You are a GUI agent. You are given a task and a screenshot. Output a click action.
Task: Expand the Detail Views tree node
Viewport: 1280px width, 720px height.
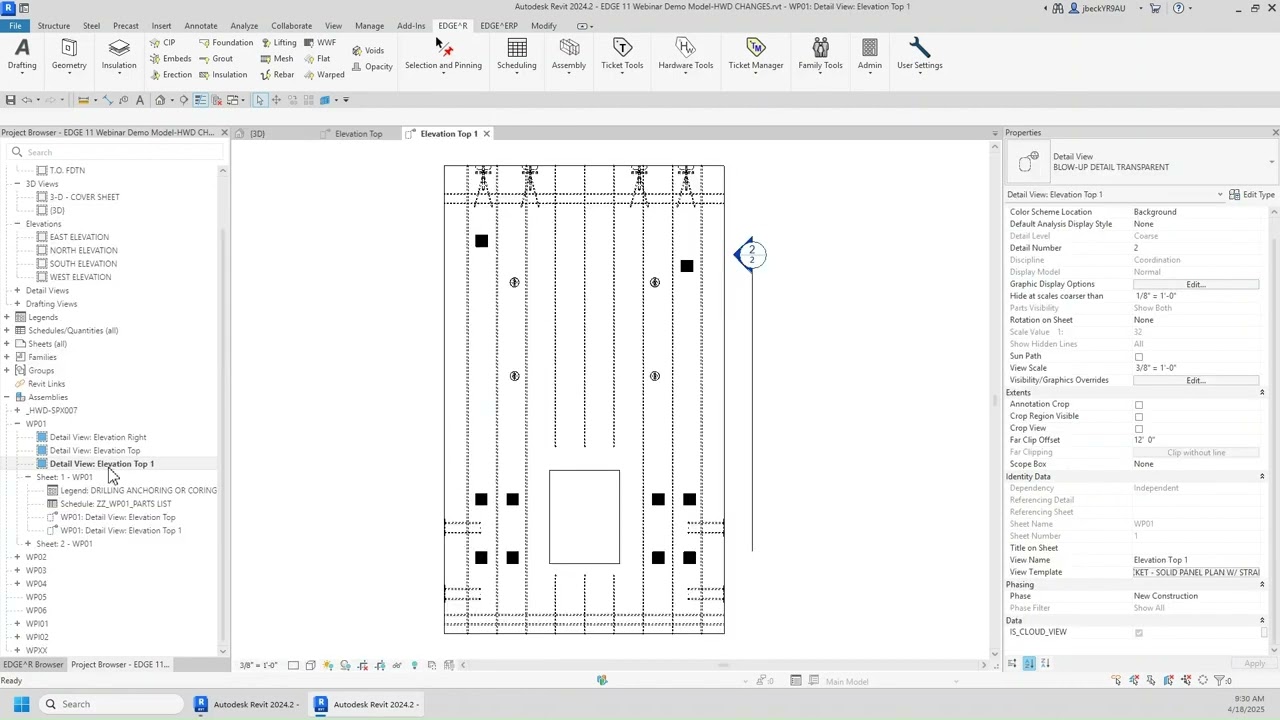coord(17,291)
